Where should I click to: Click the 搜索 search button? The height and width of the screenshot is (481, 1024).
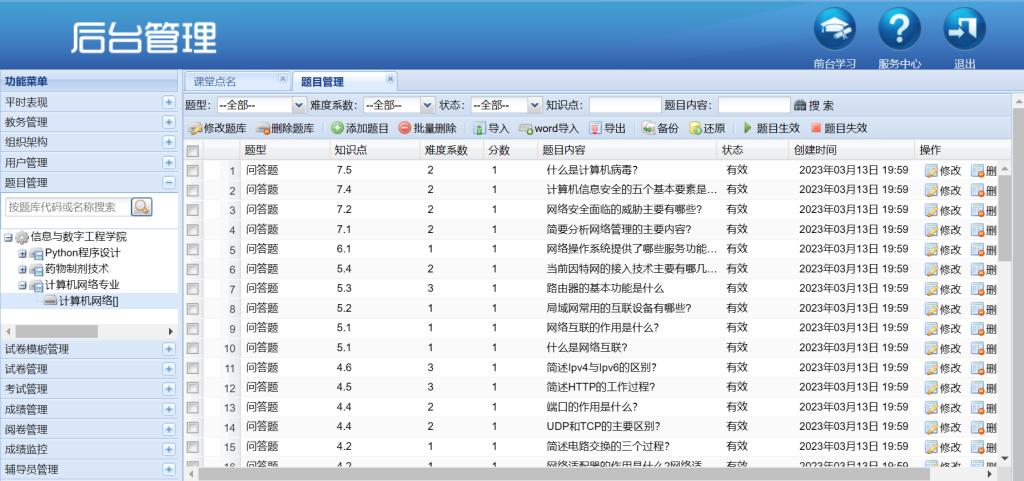pyautogui.click(x=813, y=105)
